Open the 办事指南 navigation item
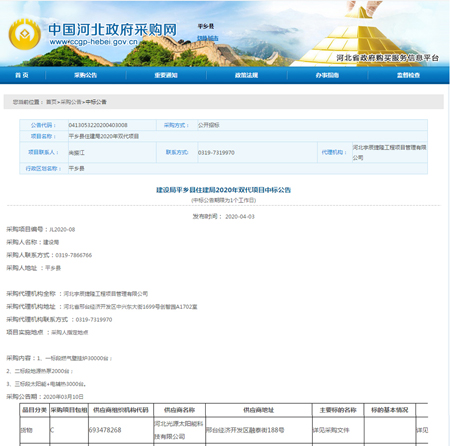Screen dimensions: 450x446 (x=327, y=75)
